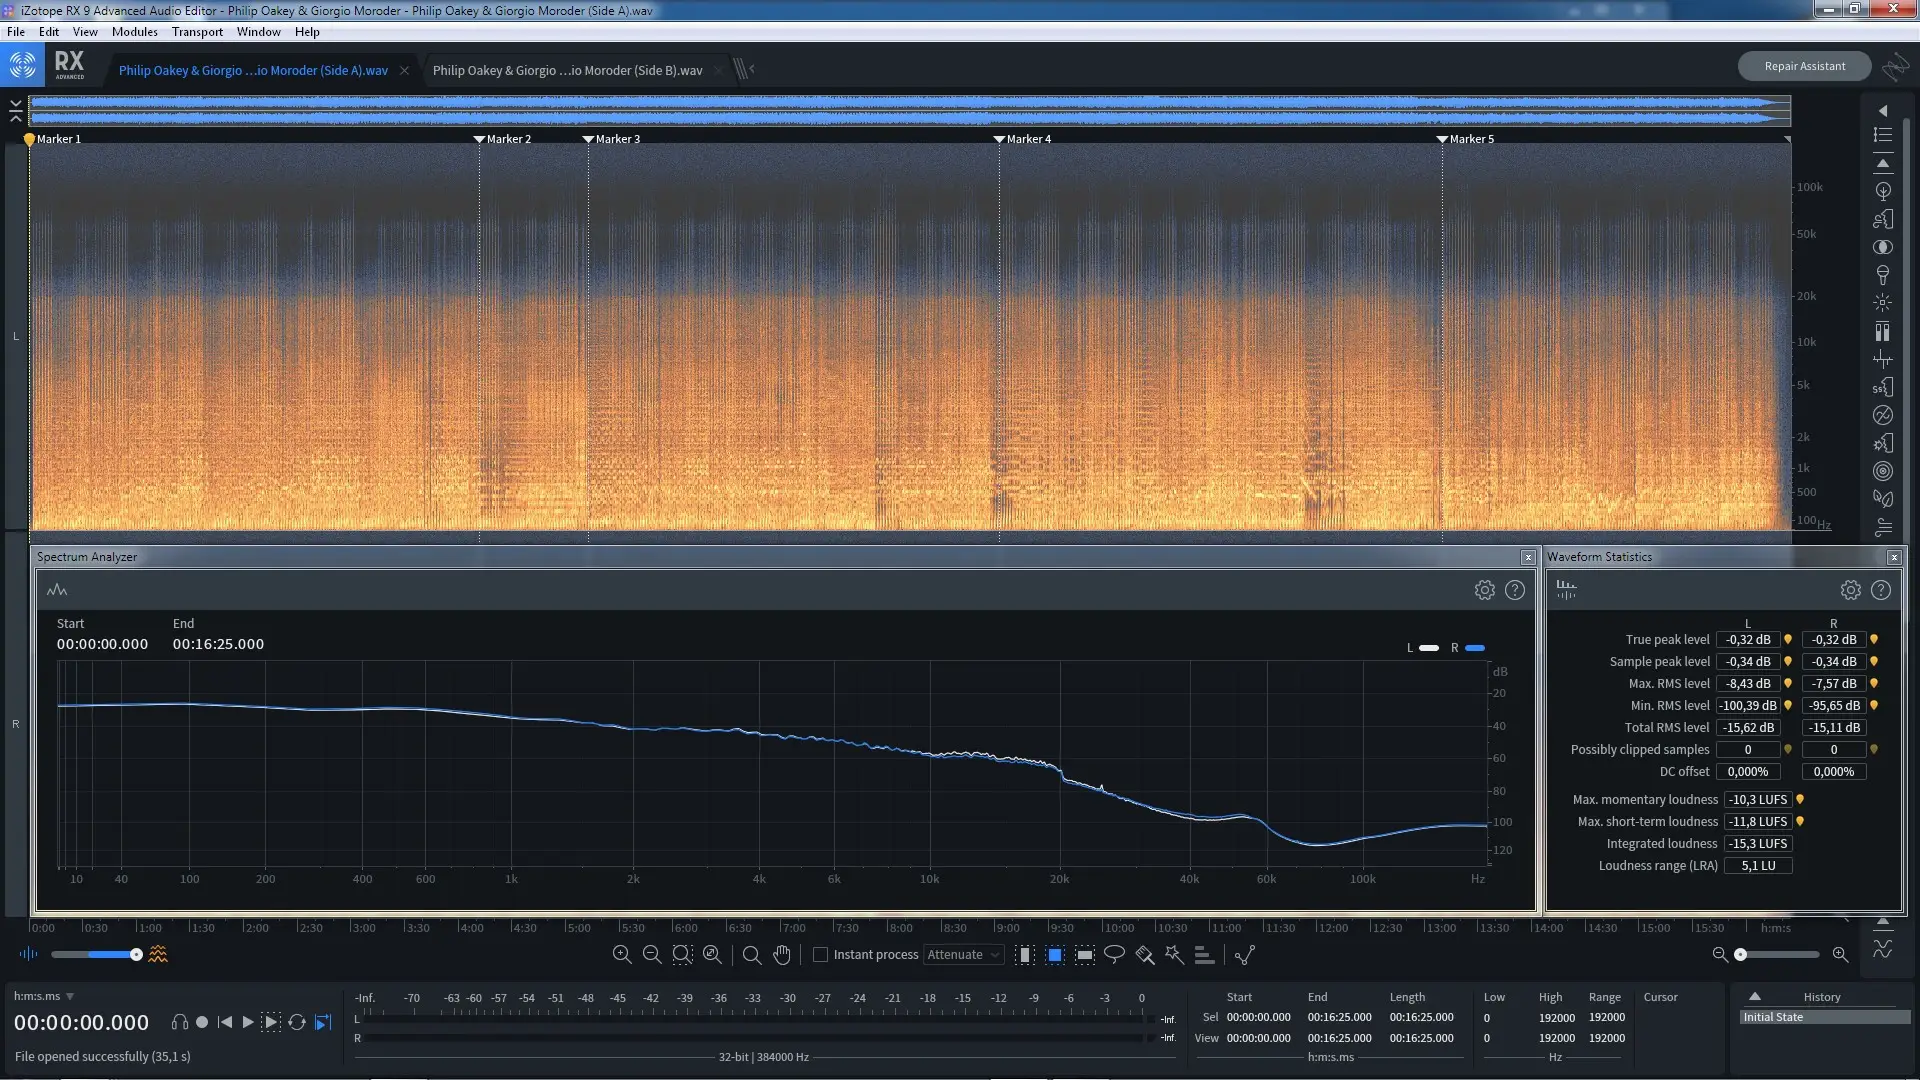Select the Lasso selection tool

[1114, 955]
